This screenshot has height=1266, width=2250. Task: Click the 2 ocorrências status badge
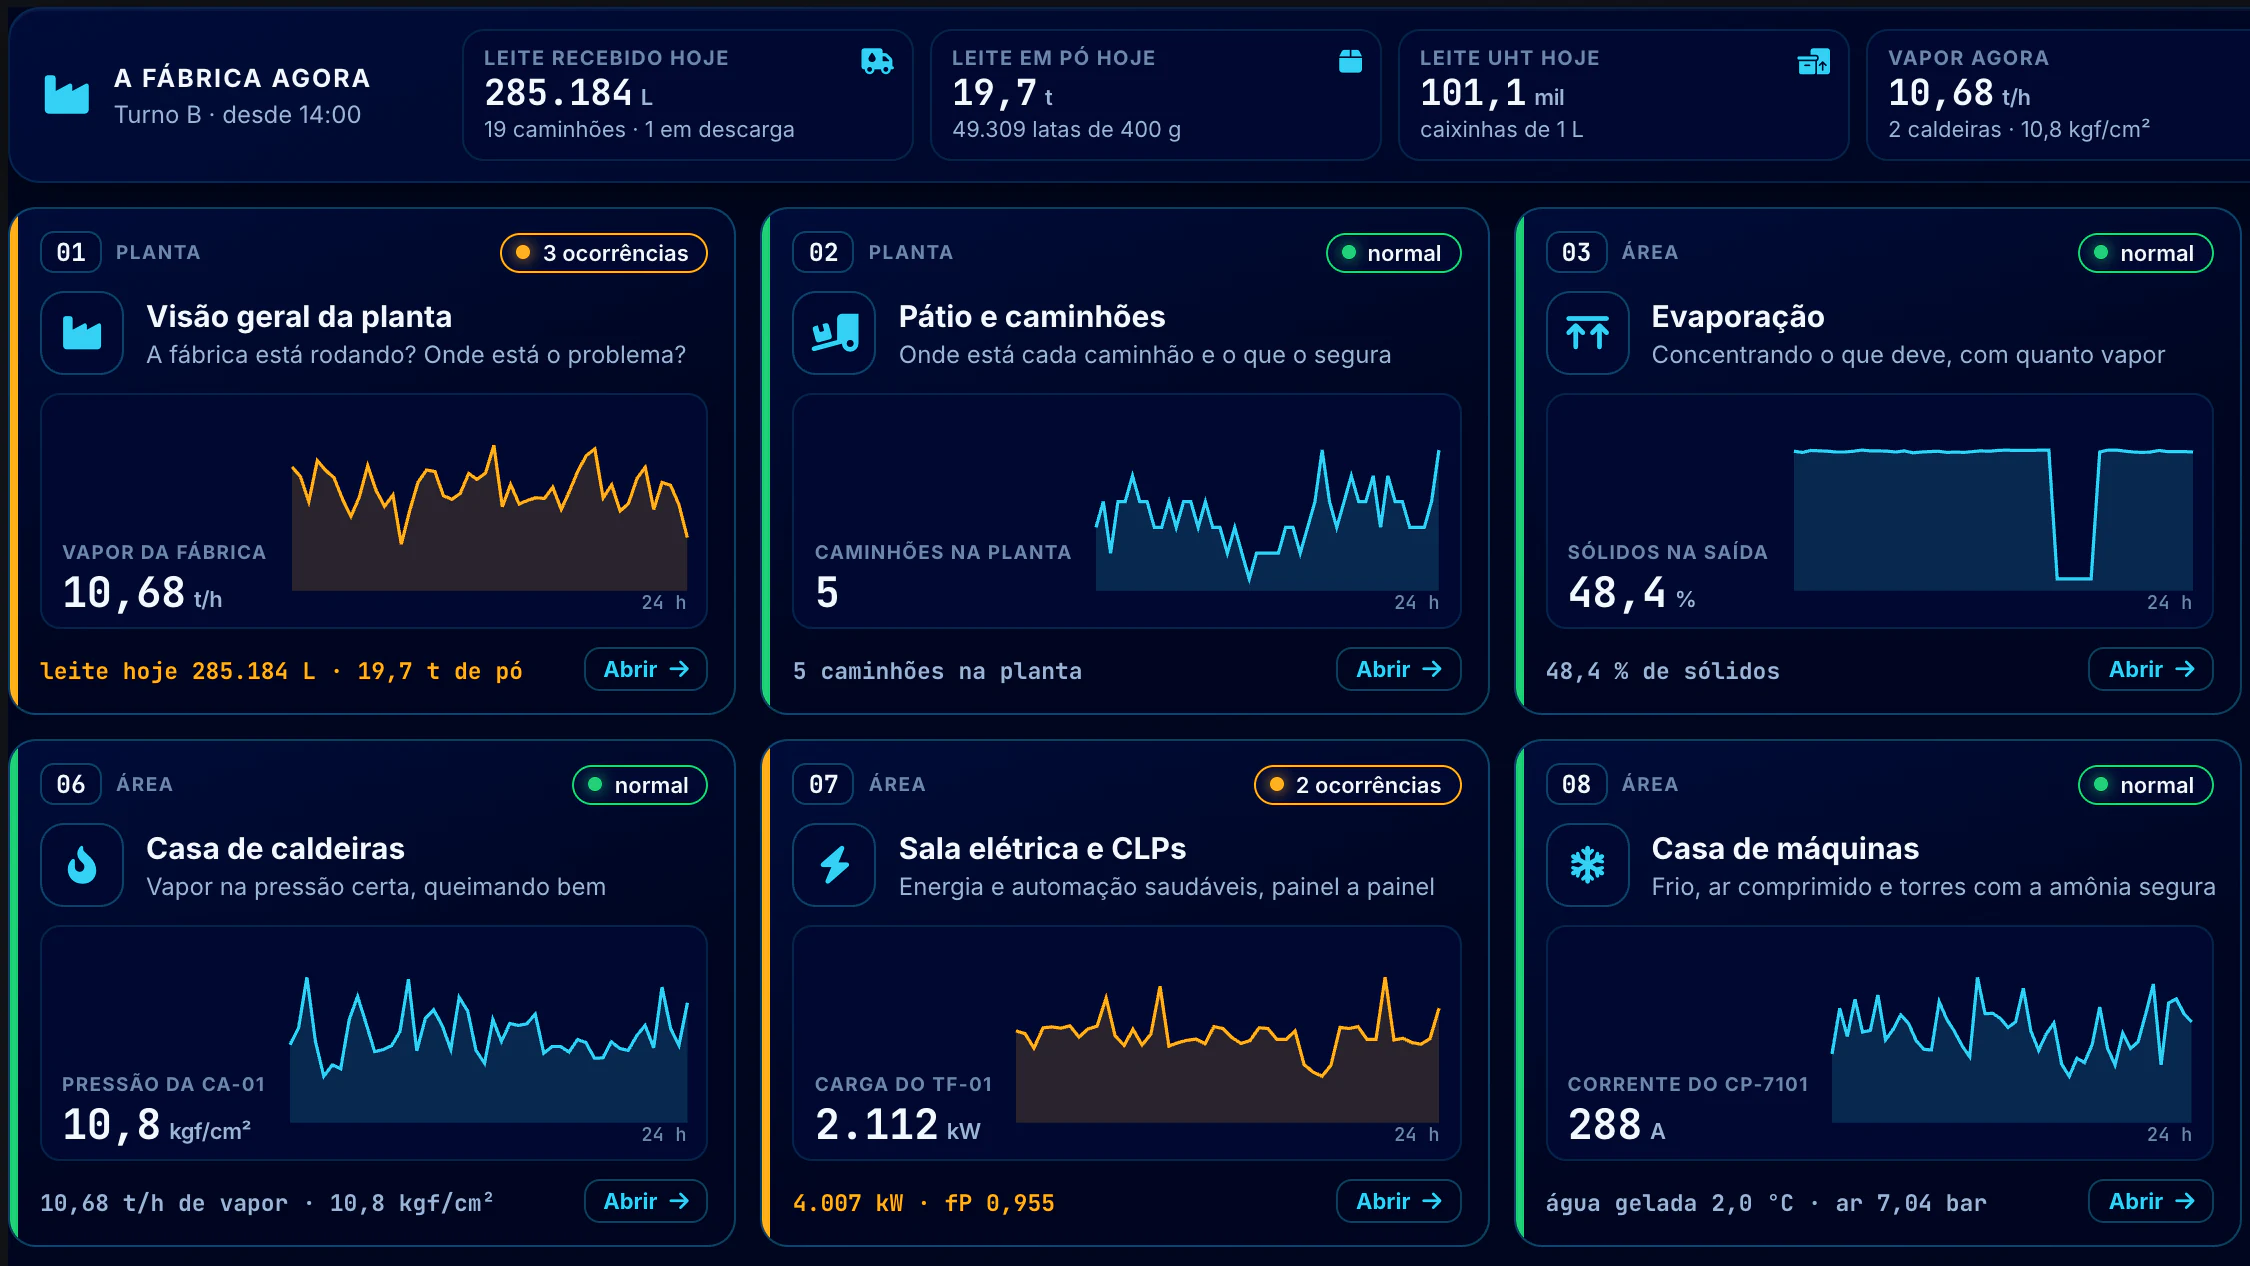pyautogui.click(x=1357, y=785)
